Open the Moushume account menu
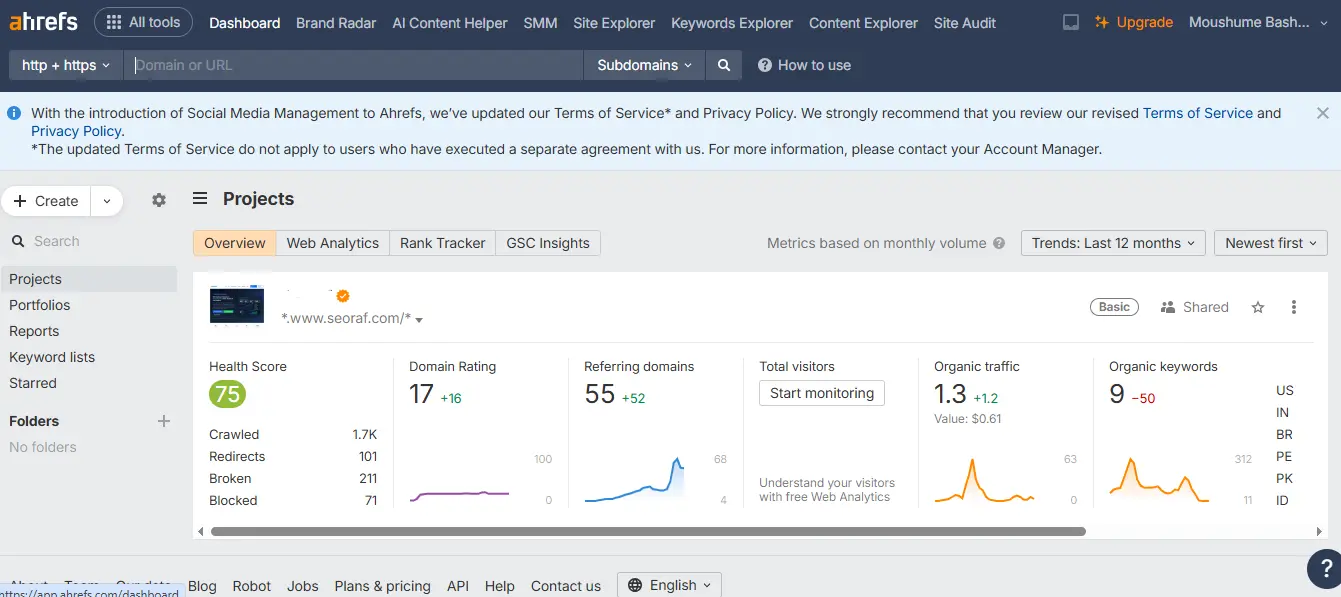 1259,22
